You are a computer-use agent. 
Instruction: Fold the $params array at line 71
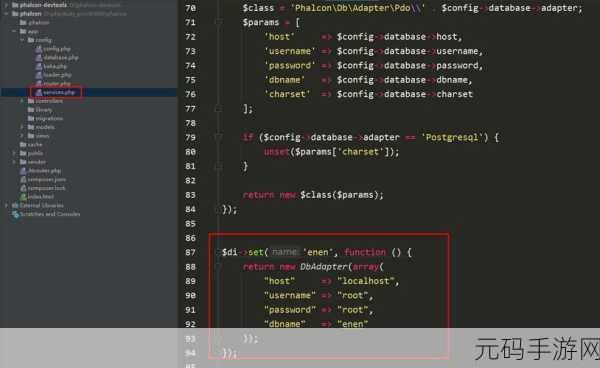(218, 22)
